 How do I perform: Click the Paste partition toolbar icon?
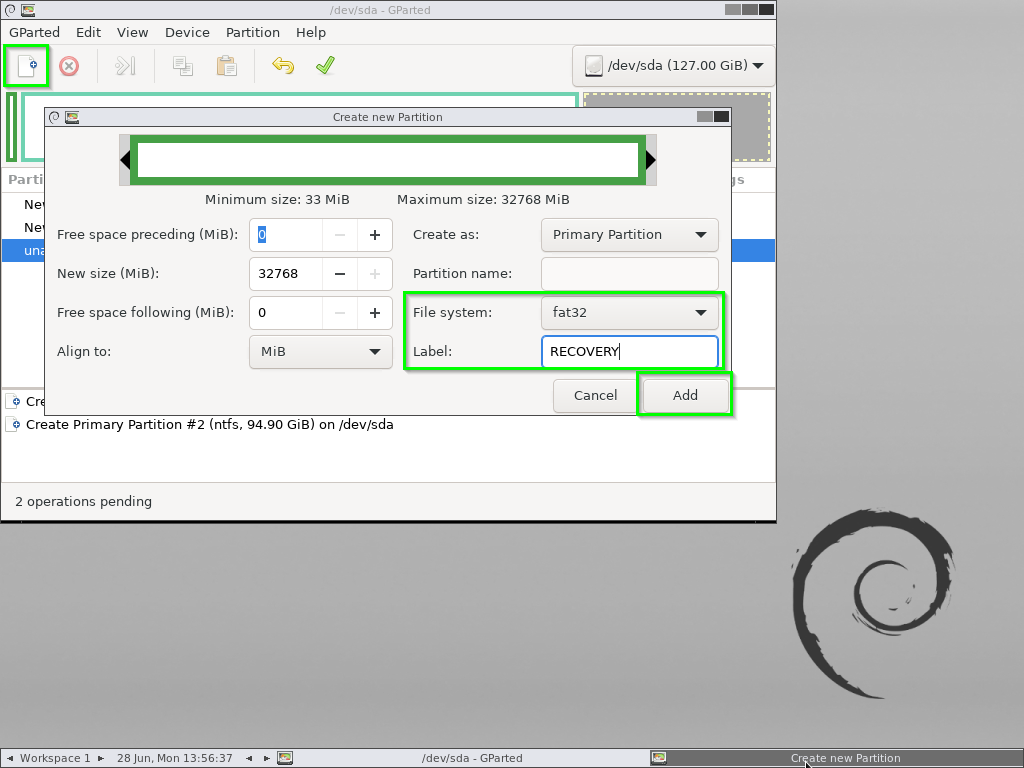[x=226, y=65]
